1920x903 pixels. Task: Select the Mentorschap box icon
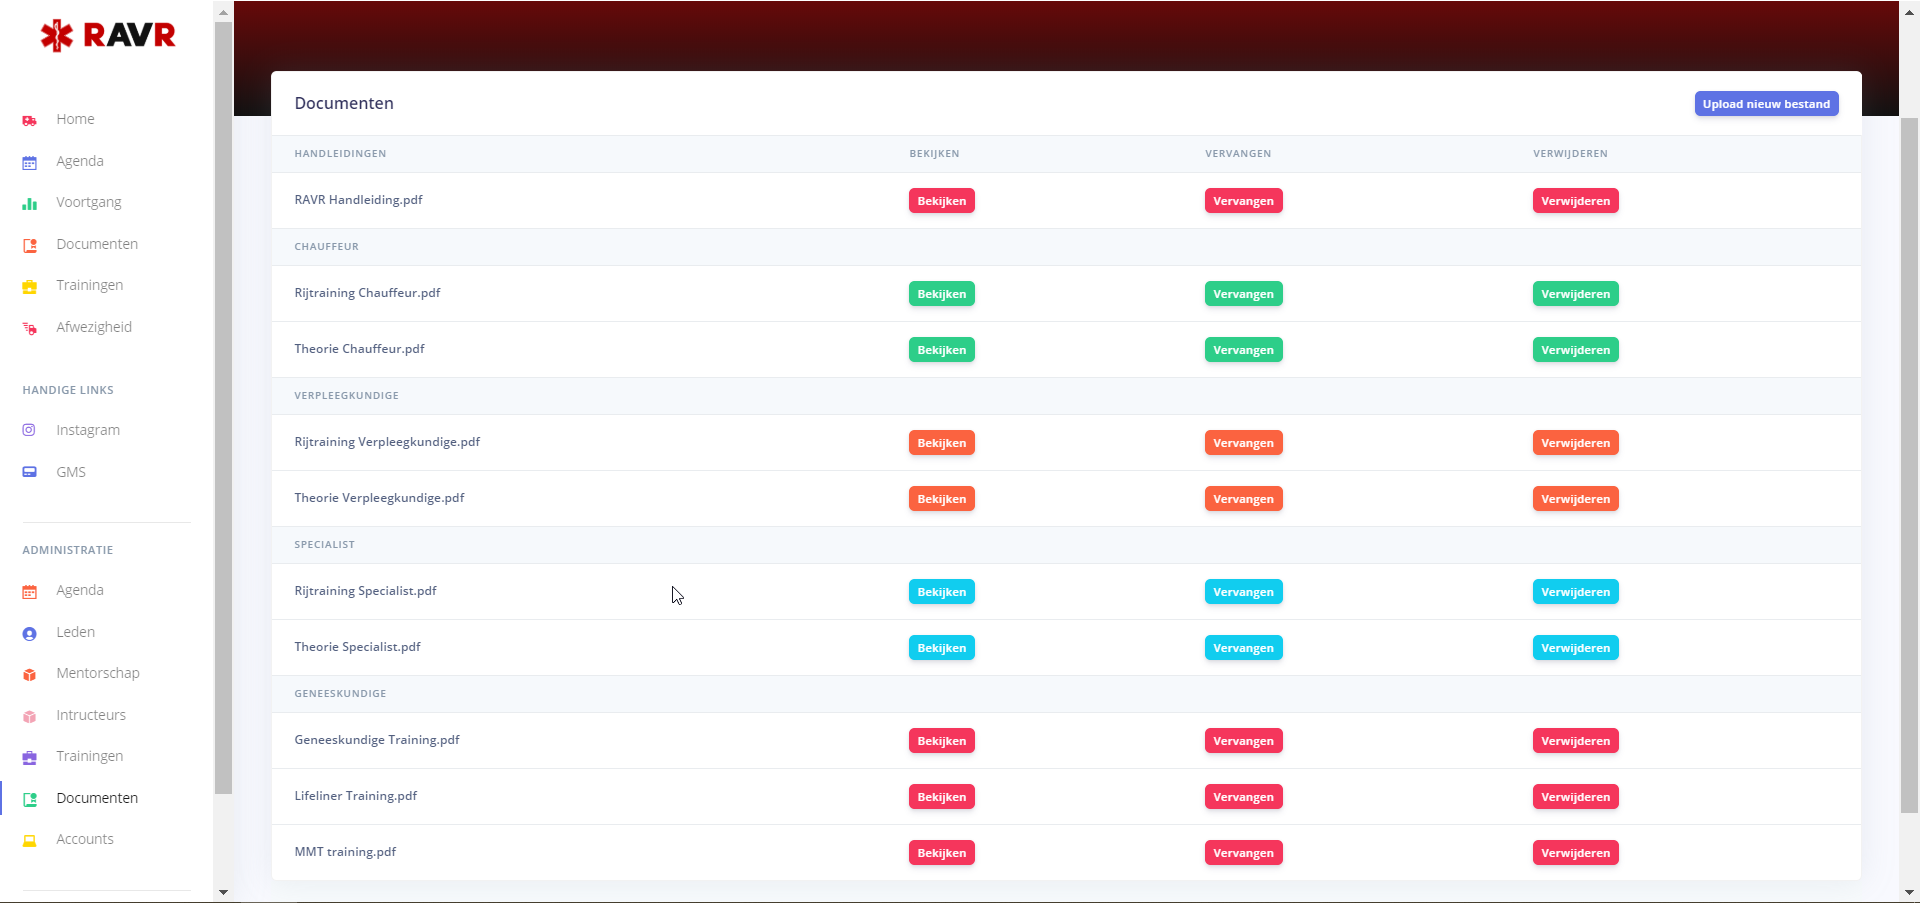(30, 674)
